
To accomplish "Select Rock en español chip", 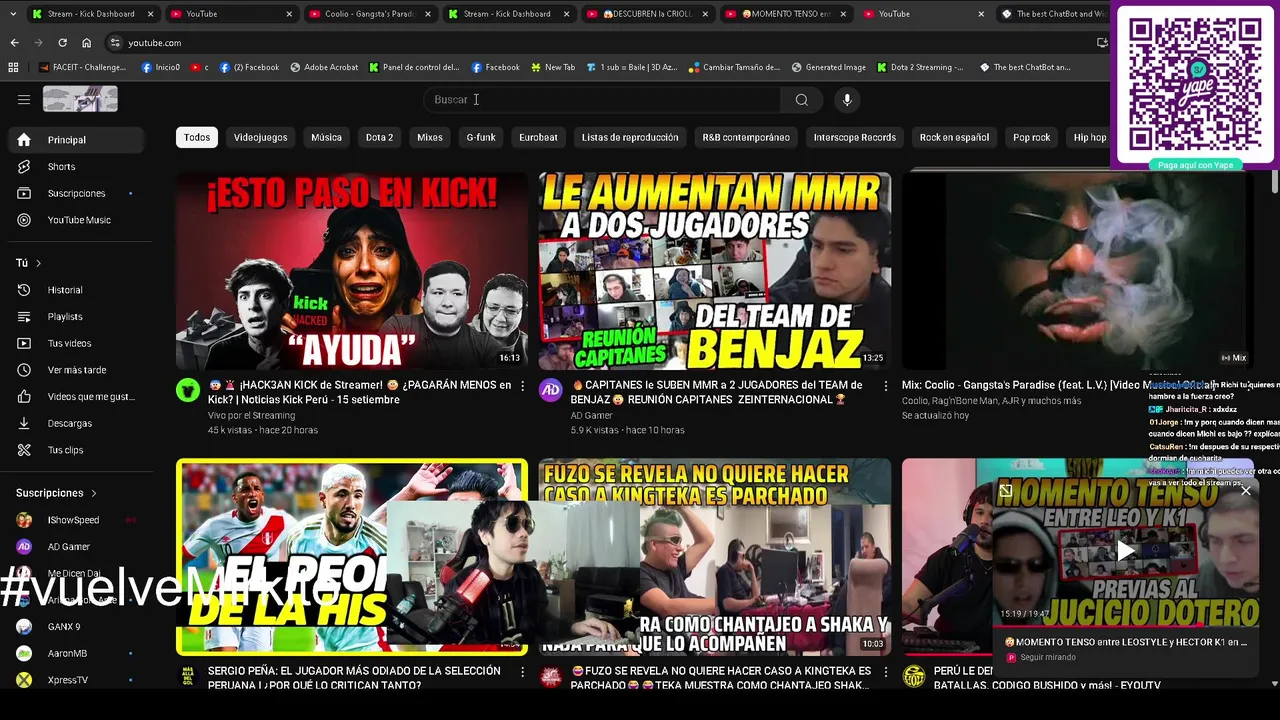I will point(954,137).
